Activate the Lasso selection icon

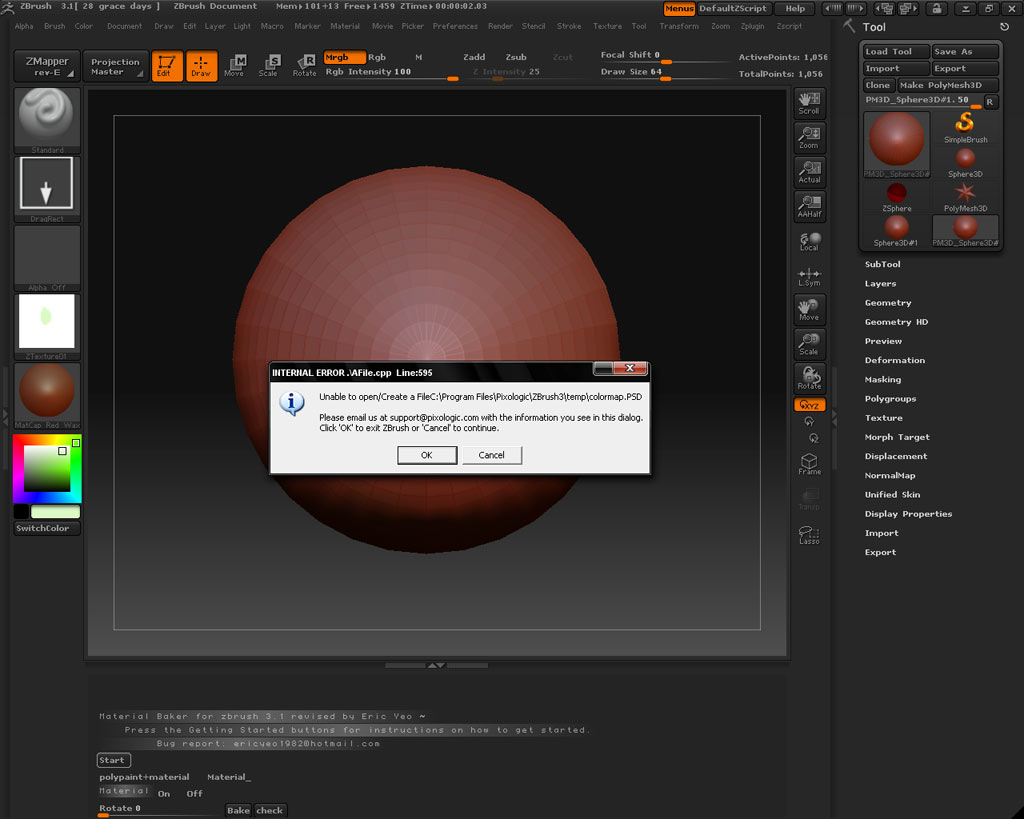click(809, 535)
